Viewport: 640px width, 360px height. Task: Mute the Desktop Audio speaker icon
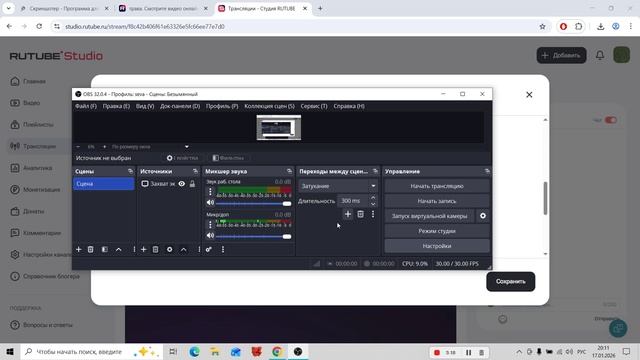point(210,202)
